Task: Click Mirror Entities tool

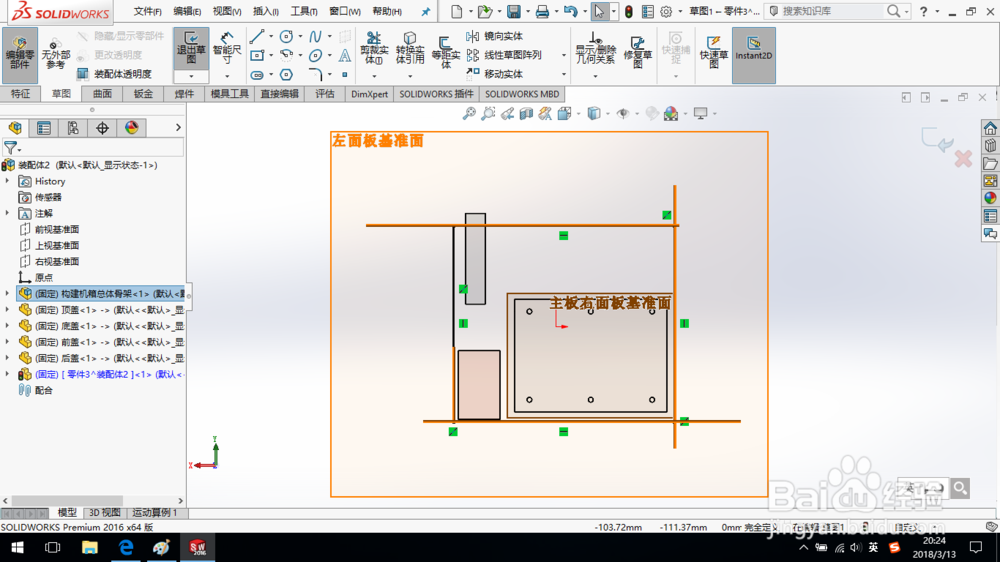Action: 494,36
